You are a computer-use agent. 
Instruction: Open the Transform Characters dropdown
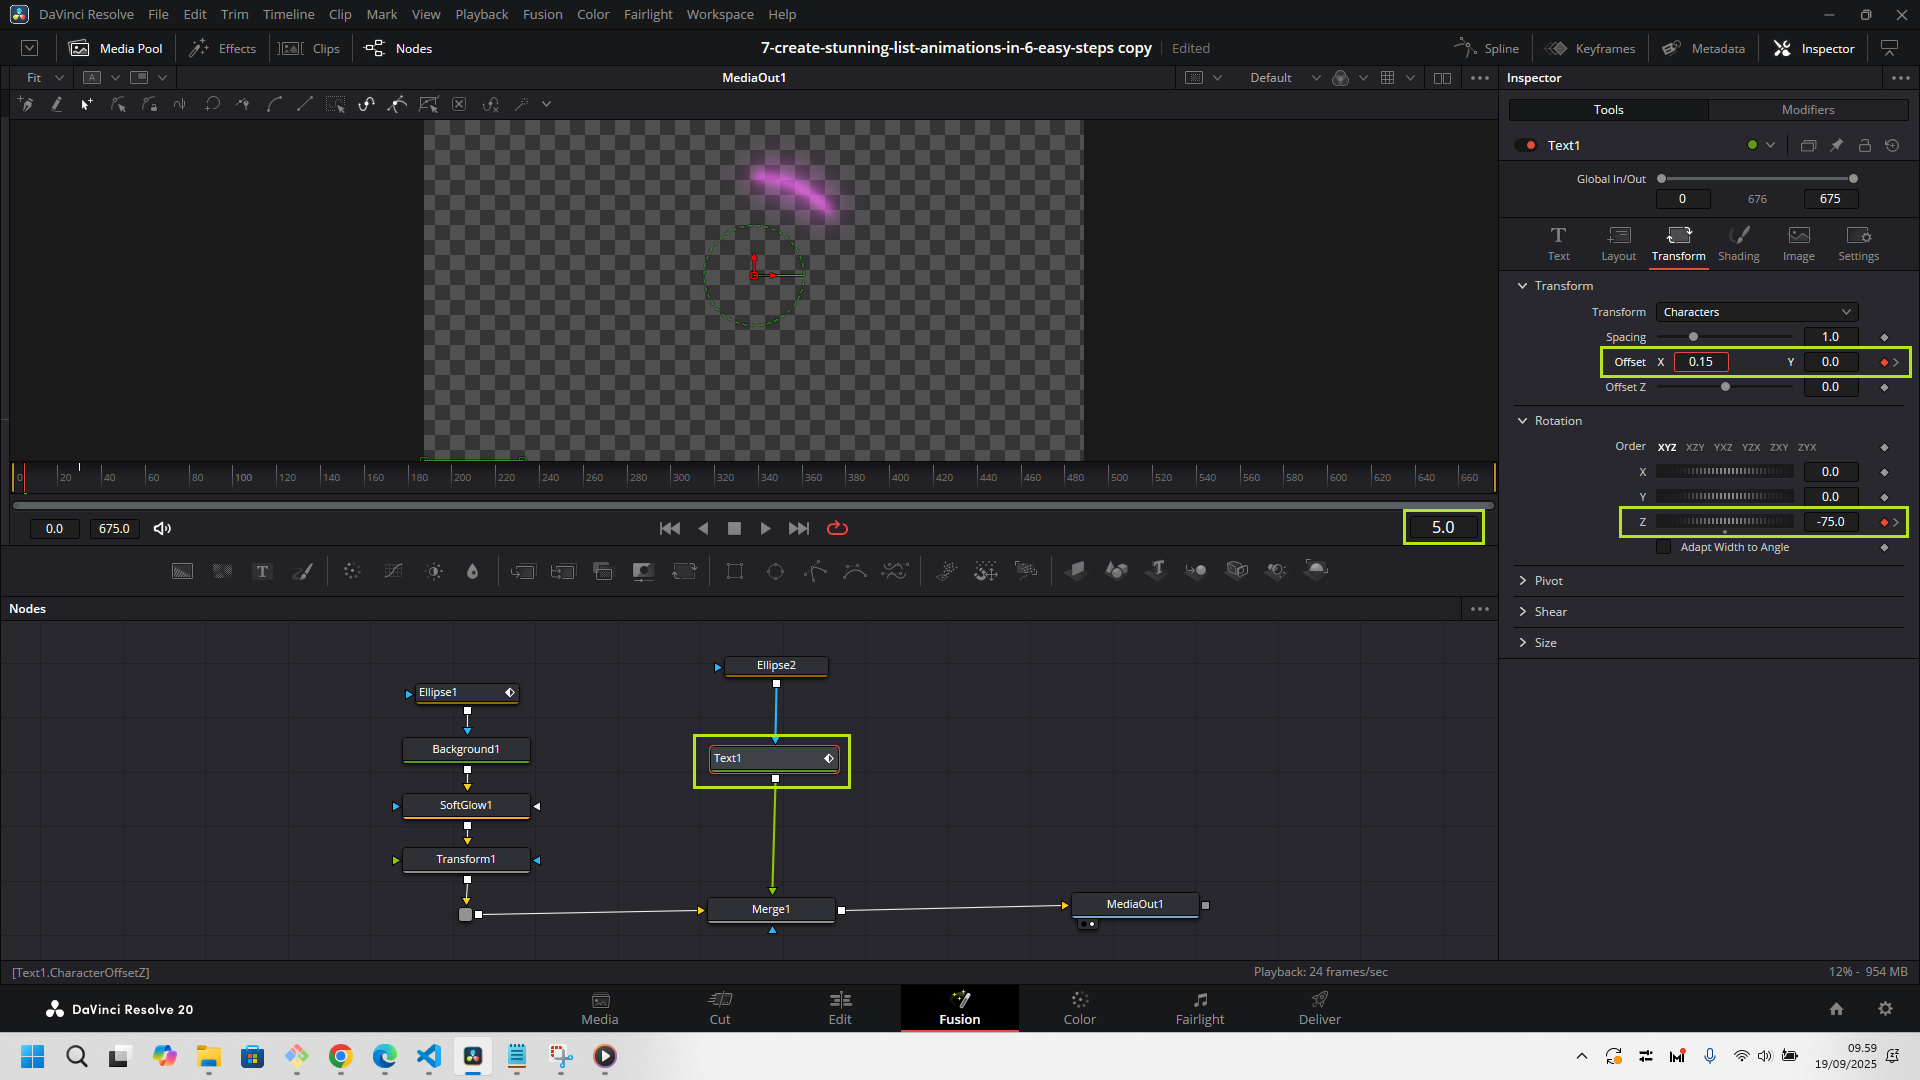[1756, 312]
